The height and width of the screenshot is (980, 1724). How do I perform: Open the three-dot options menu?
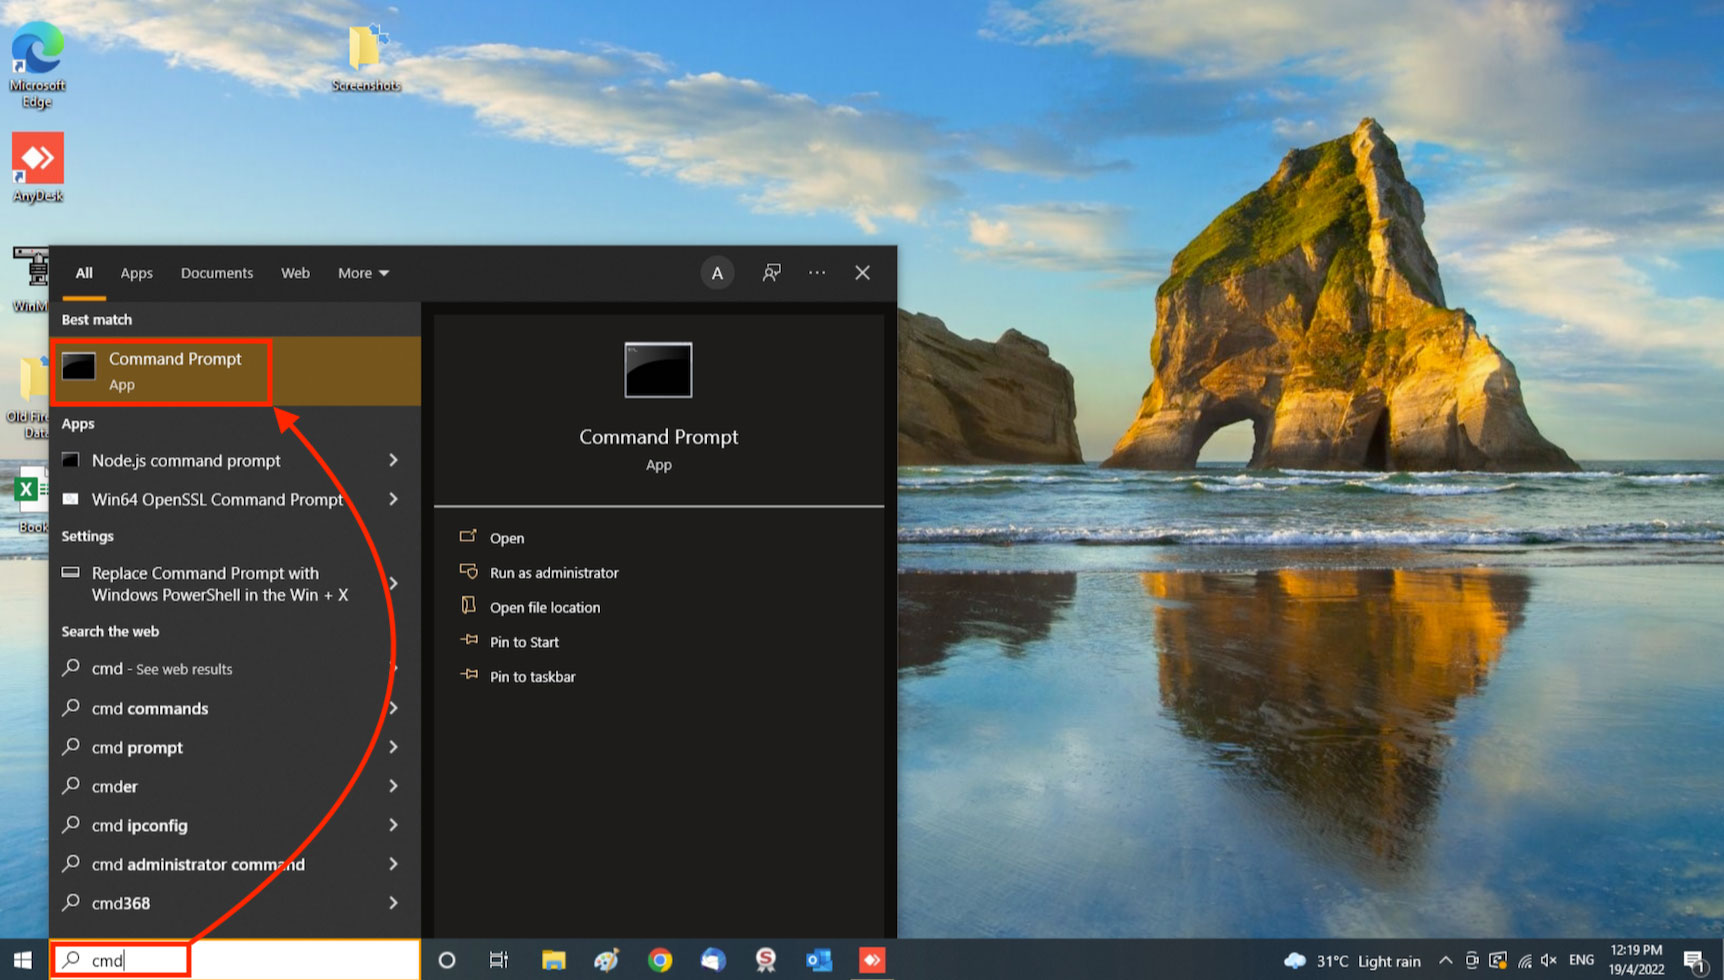(x=817, y=273)
